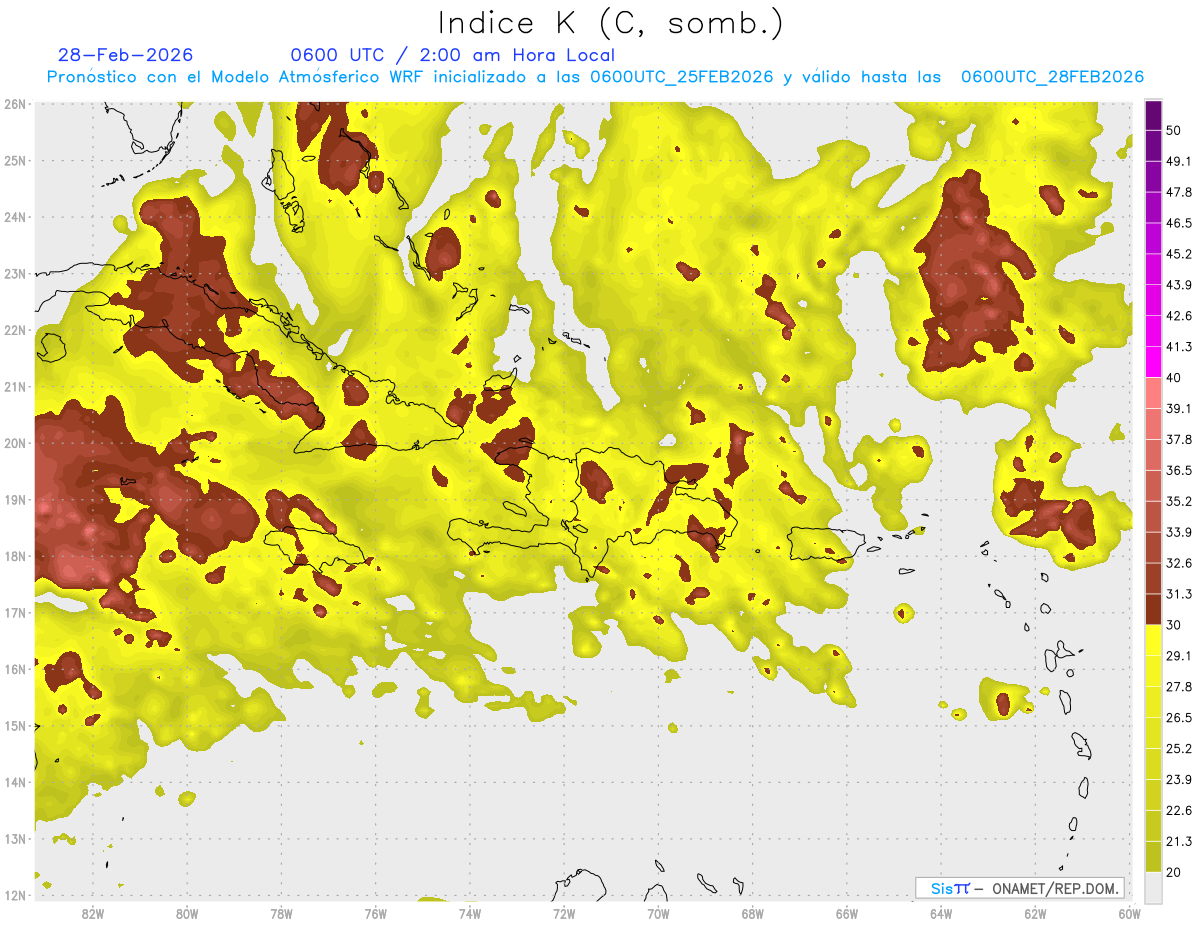Click the '23N' latitude axis label
Viewport: 1200px width, 927px height.
tap(15, 274)
